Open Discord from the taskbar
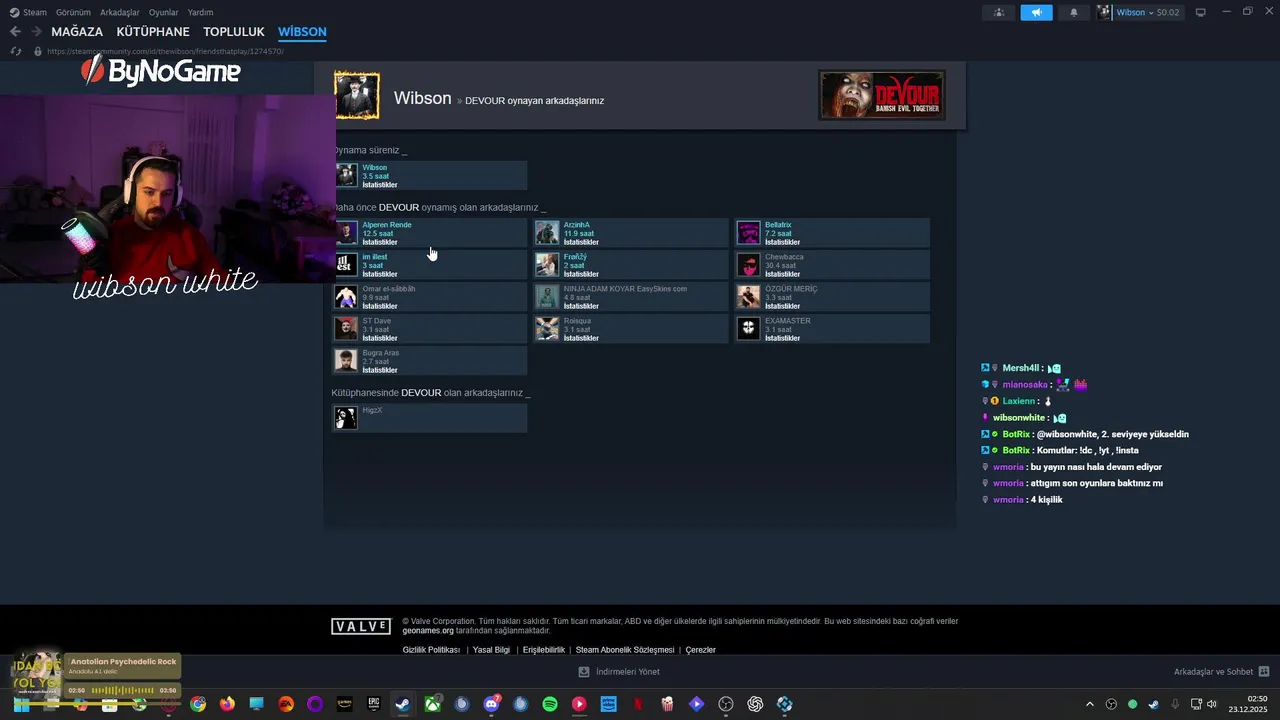This screenshot has height=720, width=1280. tap(491, 704)
